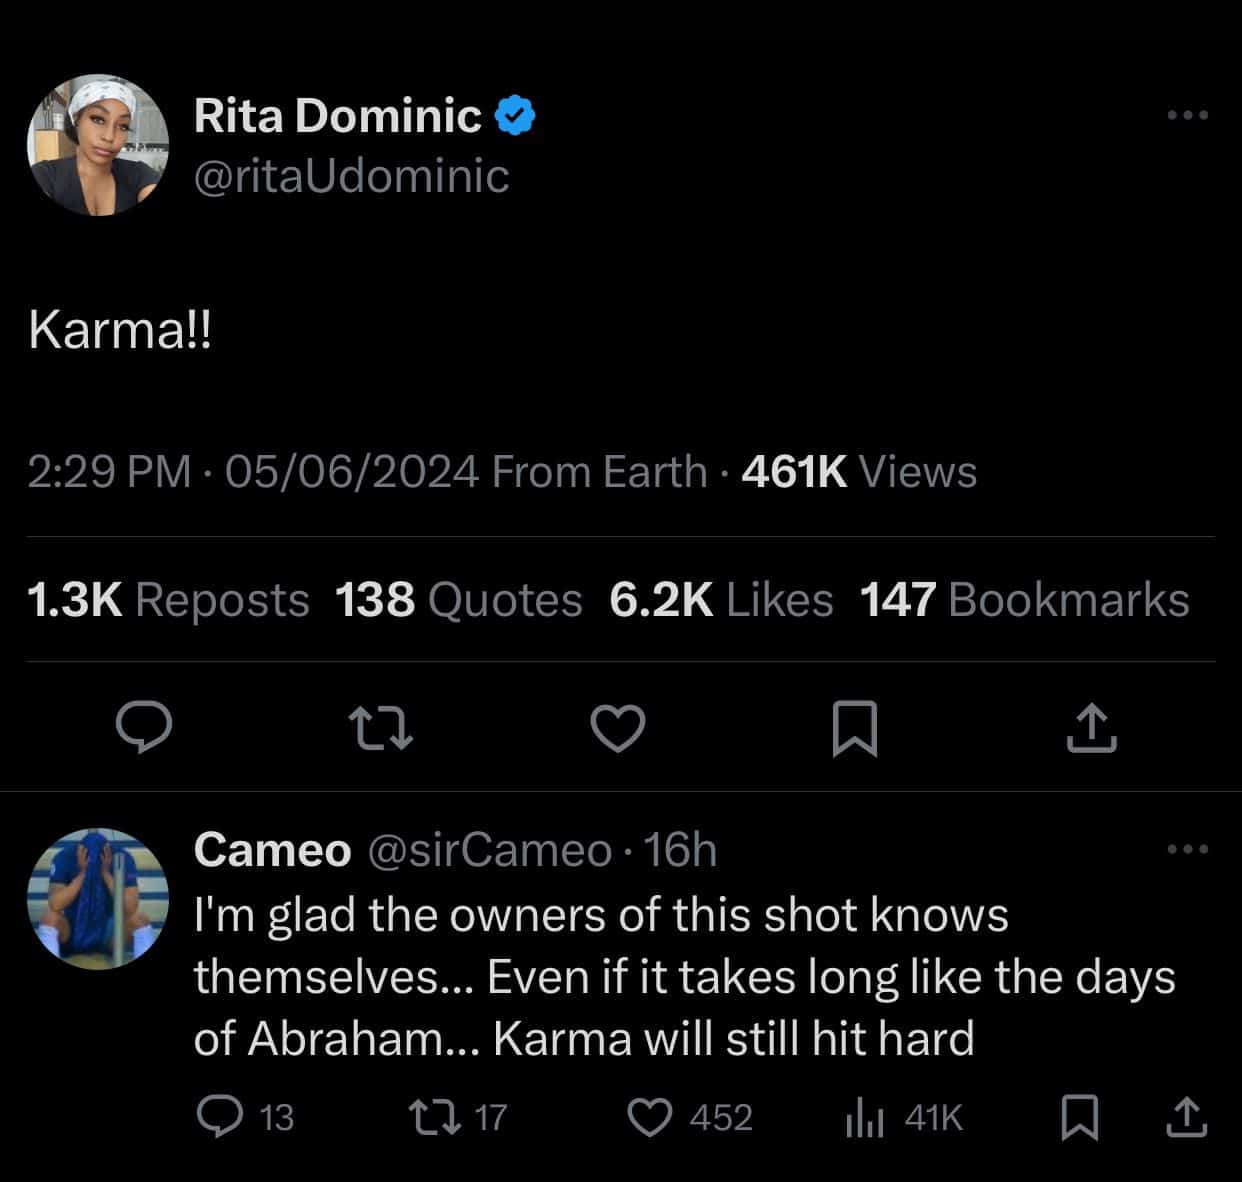Reply to Cameo's comment
The height and width of the screenshot is (1182, 1242).
coord(216,1117)
